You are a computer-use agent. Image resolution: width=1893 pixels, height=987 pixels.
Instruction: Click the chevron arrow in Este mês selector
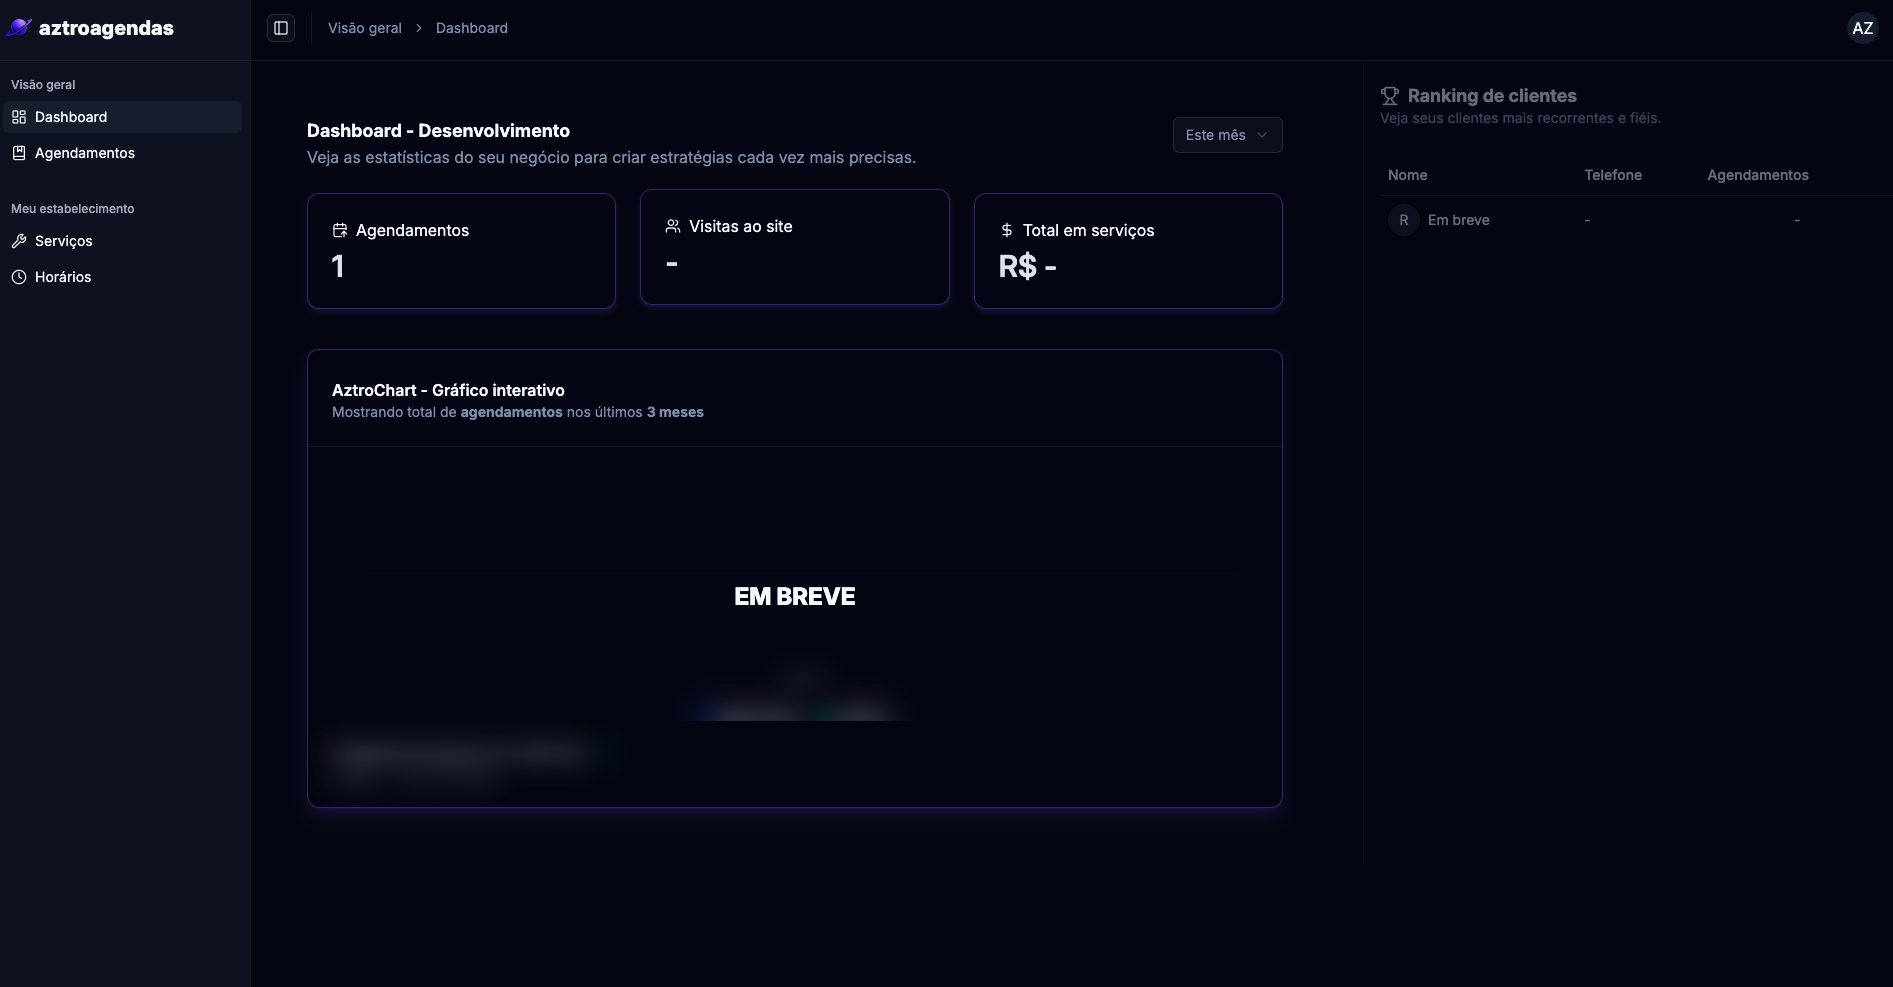click(x=1262, y=135)
